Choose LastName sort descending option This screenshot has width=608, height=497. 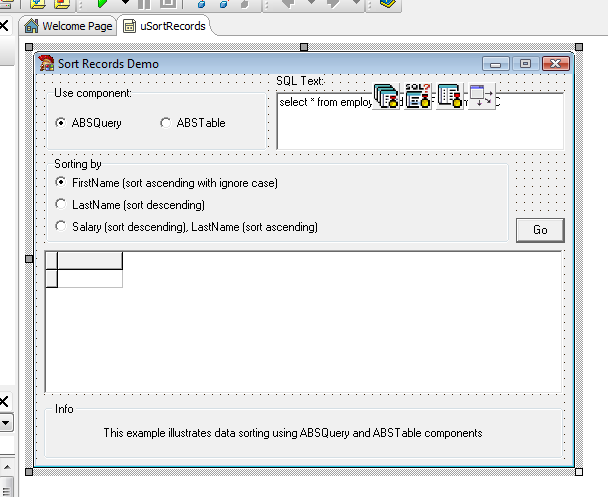point(62,205)
